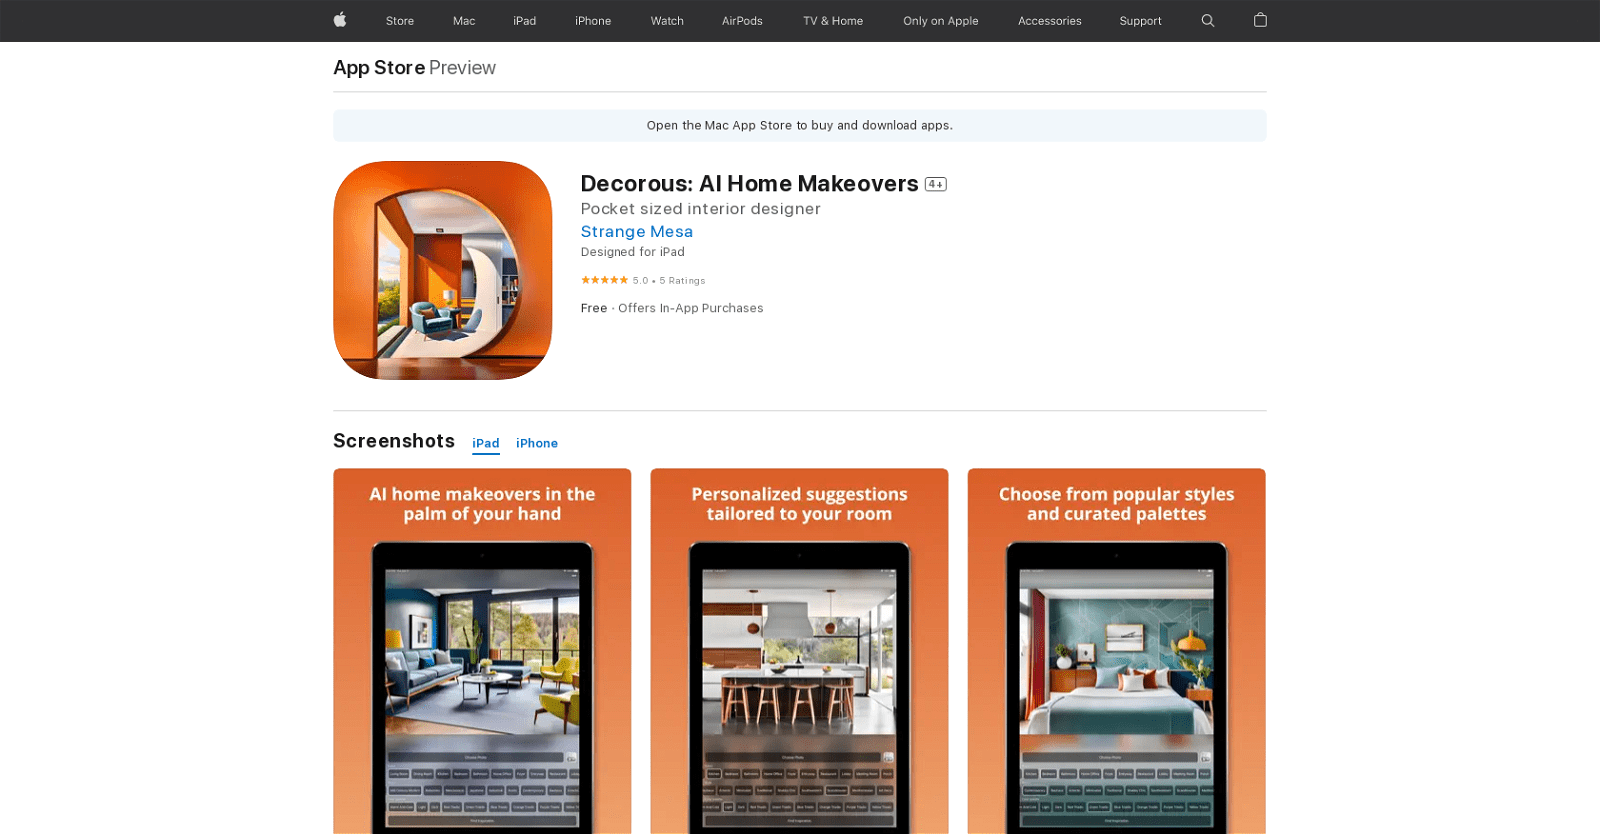Open the Support menu item
1600x834 pixels.
click(x=1141, y=21)
